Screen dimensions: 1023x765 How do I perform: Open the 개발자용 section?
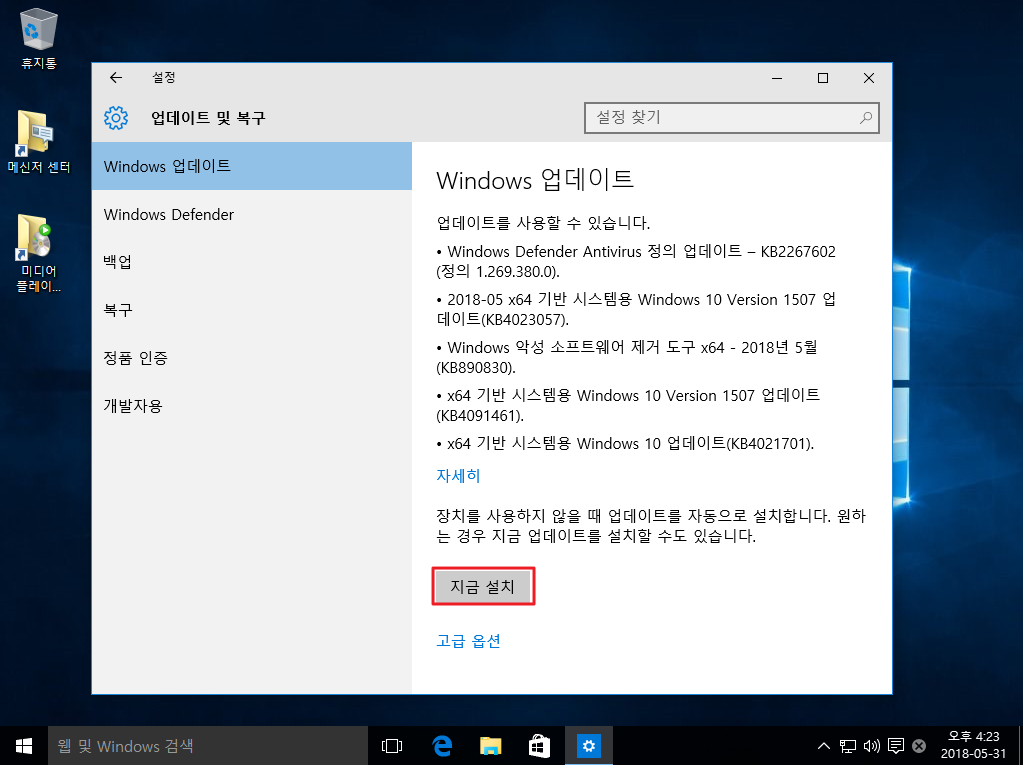252,406
